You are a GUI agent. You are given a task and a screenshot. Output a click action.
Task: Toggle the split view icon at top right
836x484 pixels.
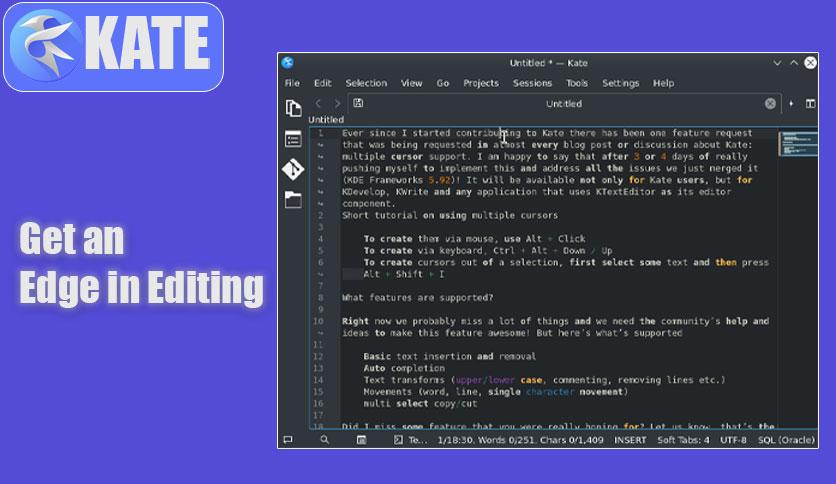coord(810,103)
